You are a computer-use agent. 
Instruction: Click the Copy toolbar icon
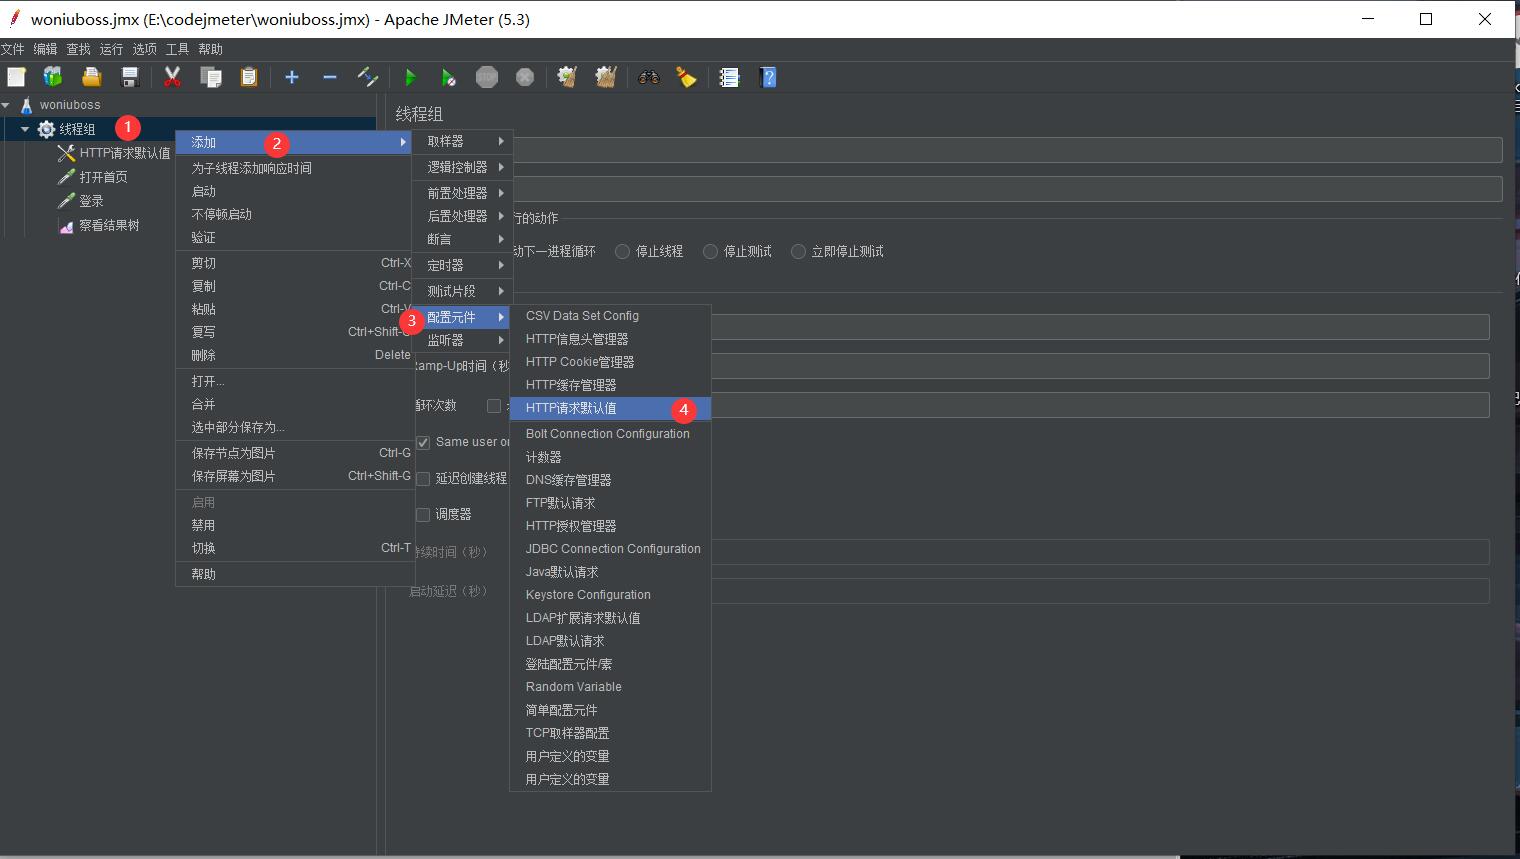click(x=211, y=77)
